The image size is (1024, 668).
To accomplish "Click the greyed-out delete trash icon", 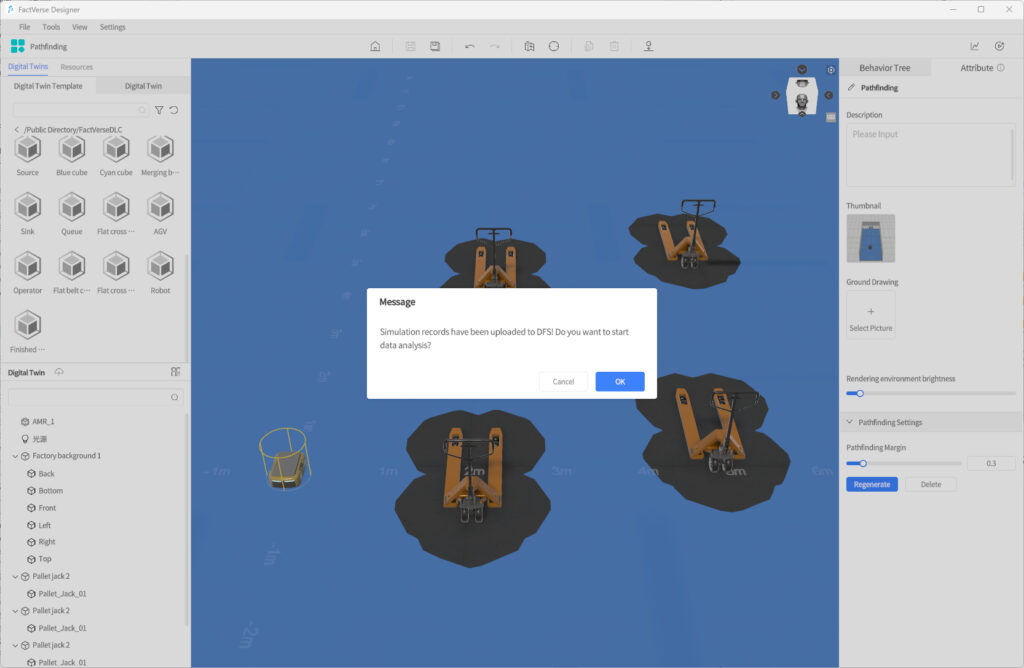I will (x=614, y=46).
